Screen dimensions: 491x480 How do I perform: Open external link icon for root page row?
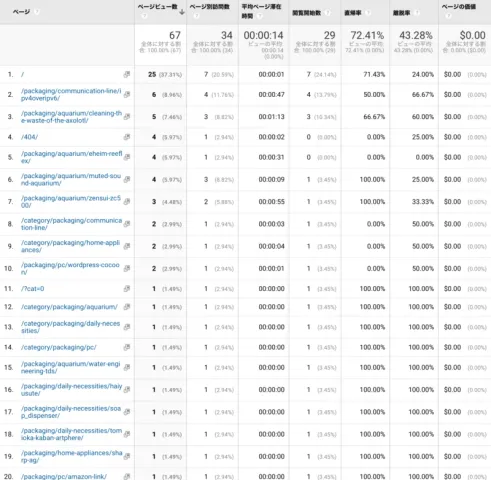point(127,74)
